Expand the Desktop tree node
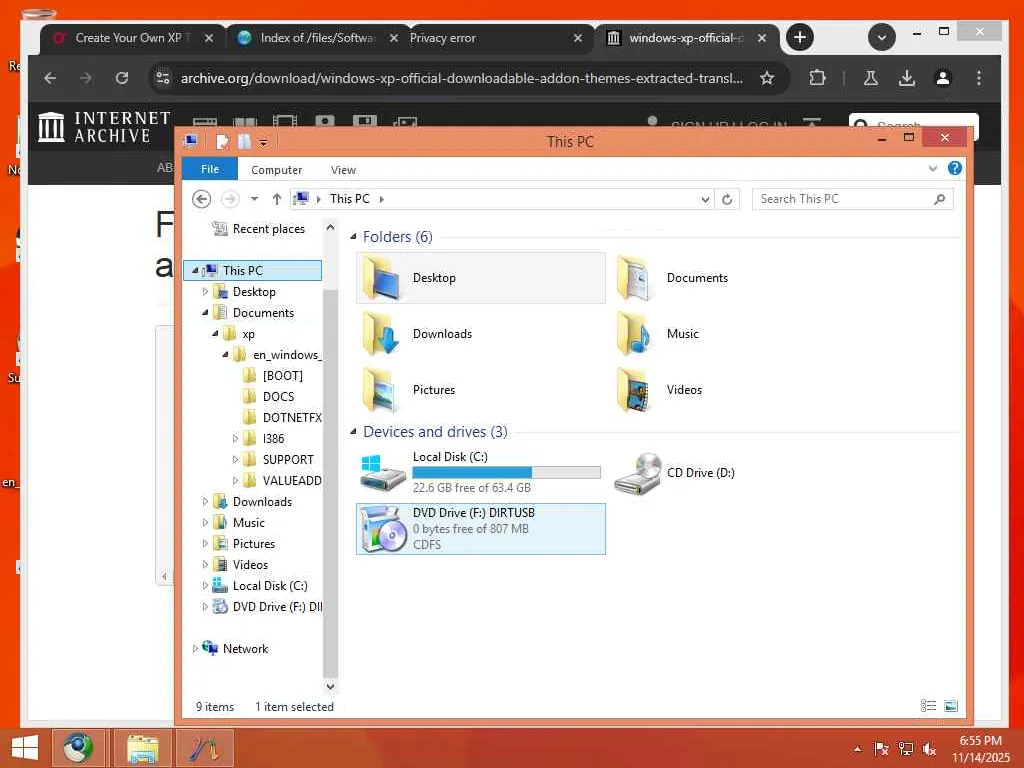1024x768 pixels. click(x=205, y=292)
